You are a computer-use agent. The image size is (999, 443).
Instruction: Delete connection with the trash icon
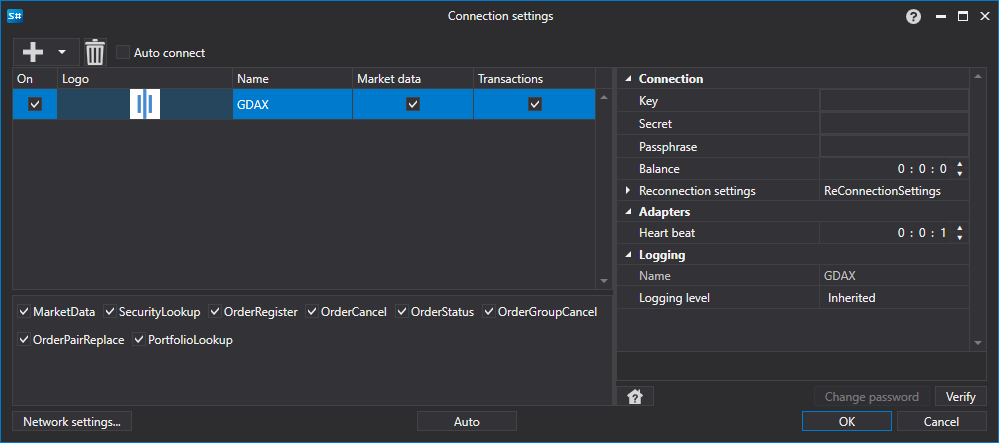(x=95, y=52)
